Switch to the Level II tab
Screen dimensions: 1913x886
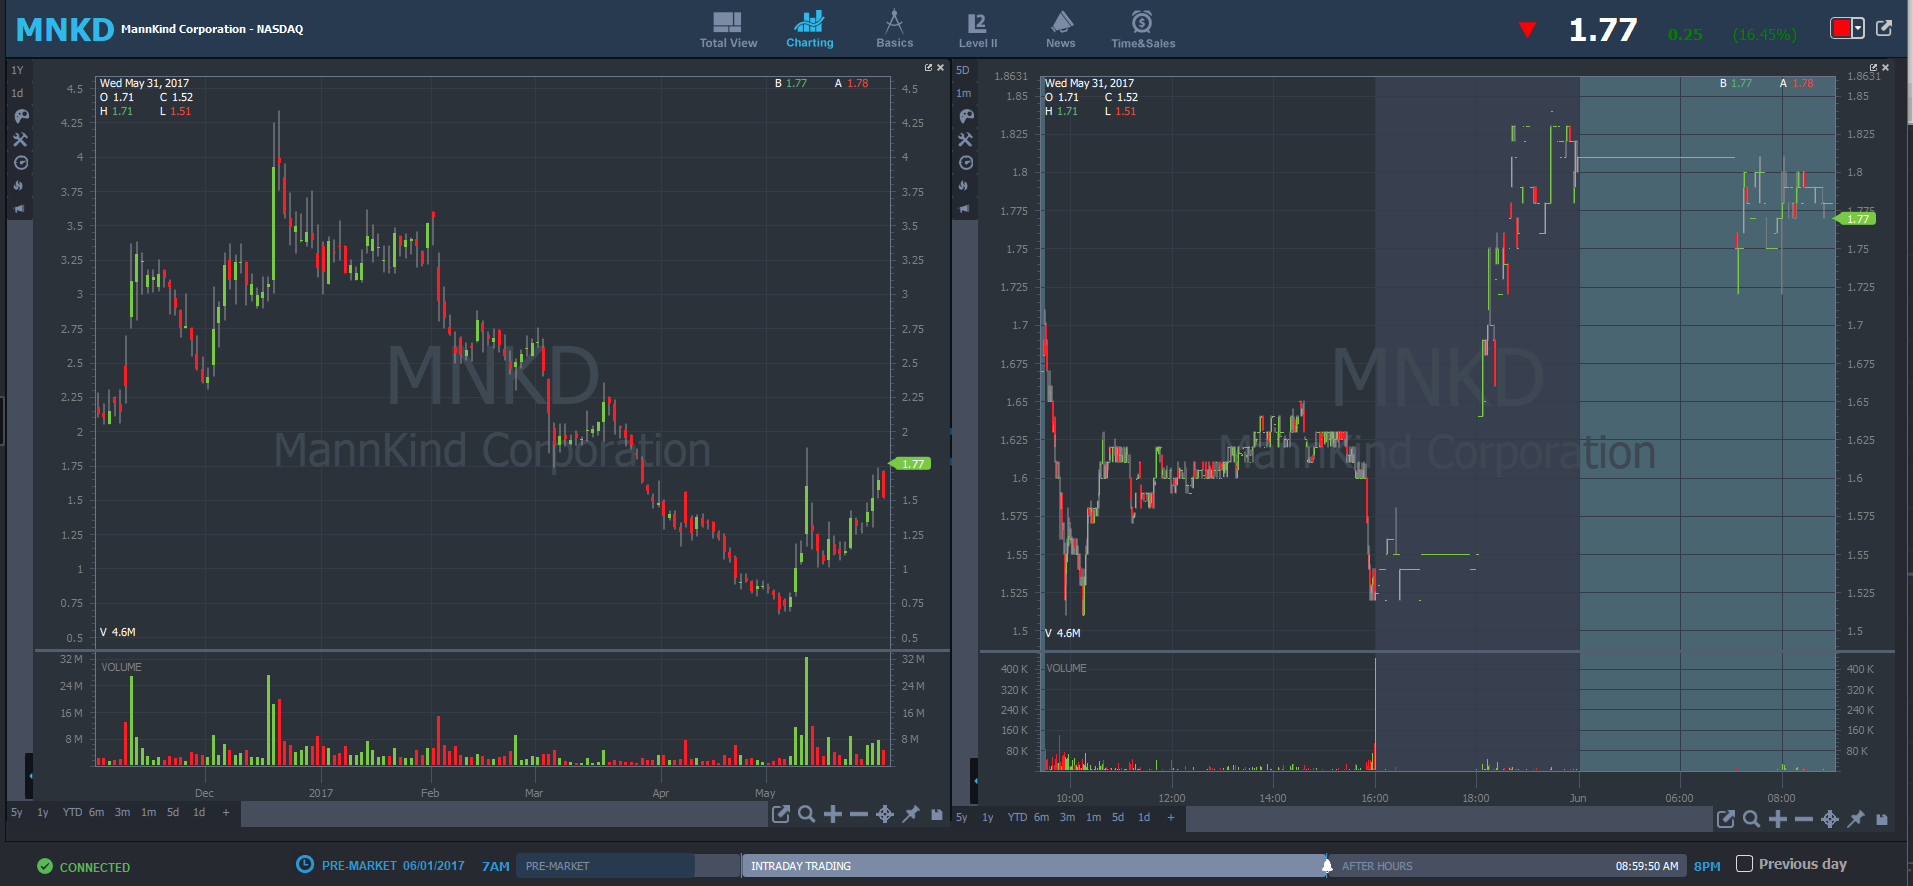(977, 29)
